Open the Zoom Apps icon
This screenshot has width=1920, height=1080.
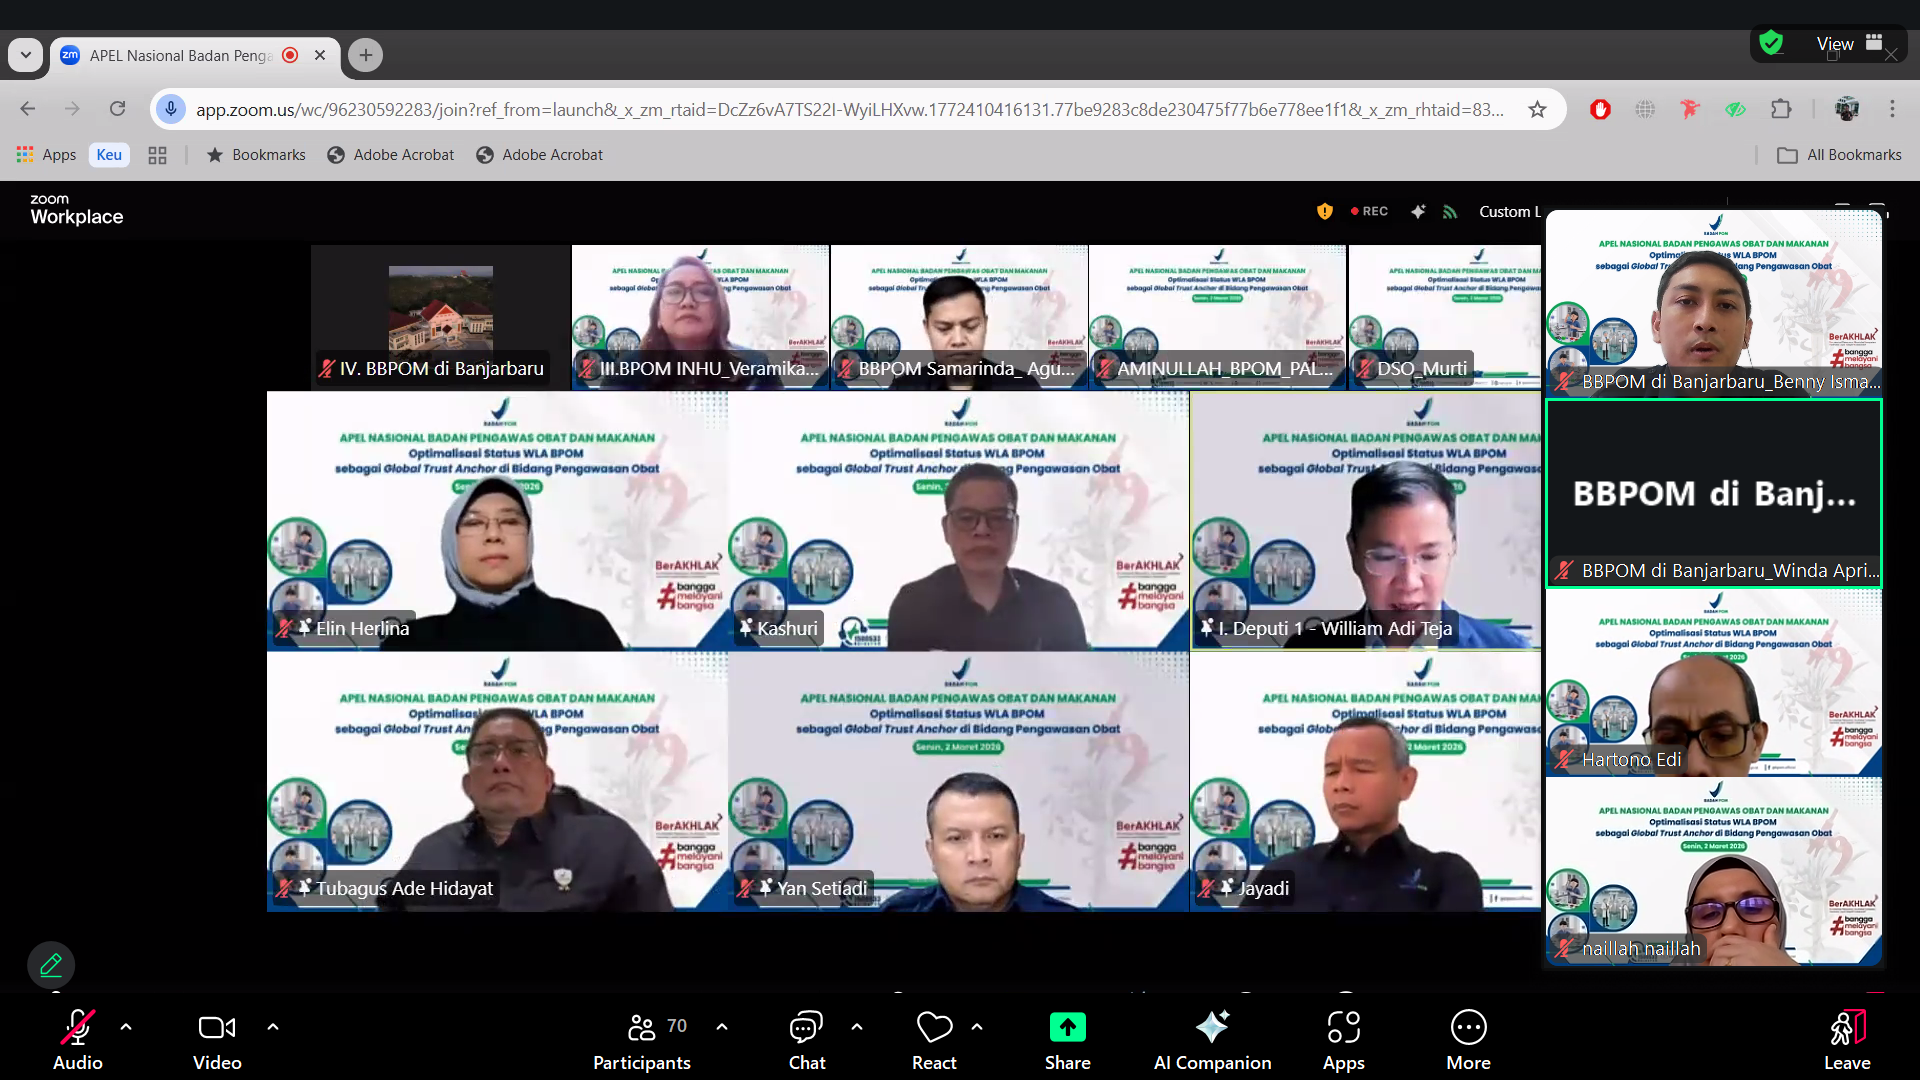coord(1343,1028)
